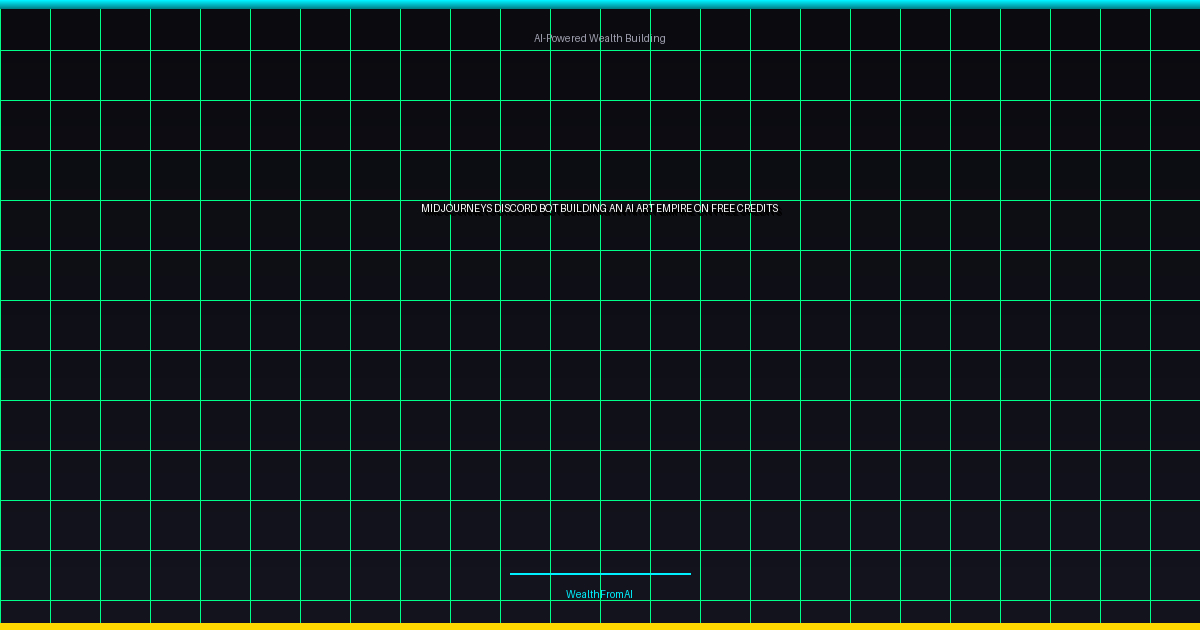Click the grid cell at screen center
Viewport: 1200px width, 630px height.
point(625,325)
